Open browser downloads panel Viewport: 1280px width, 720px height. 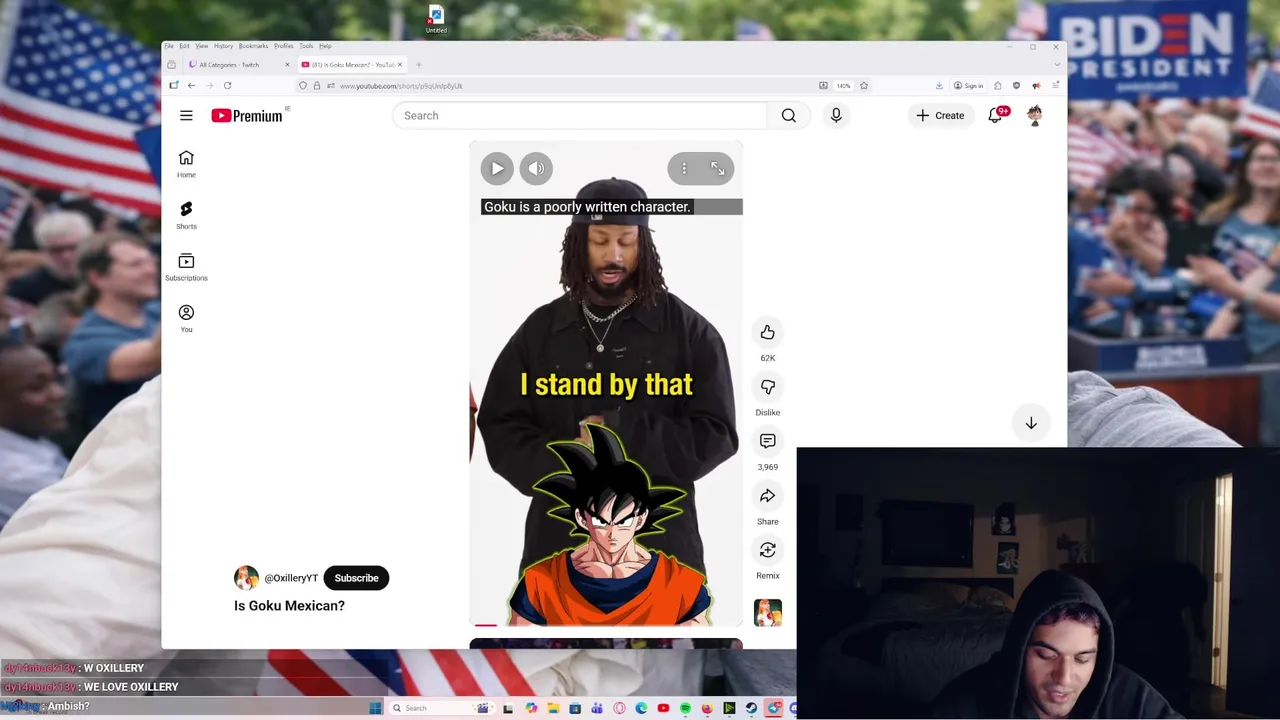coord(939,86)
